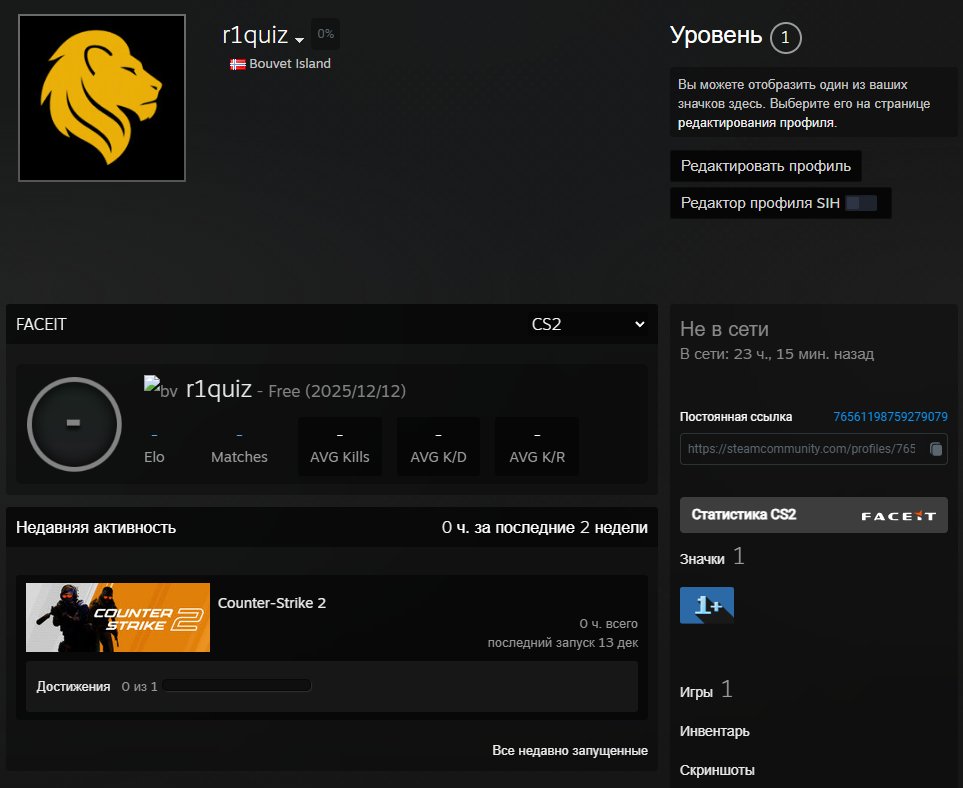Open the Инвентарь section in the sidebar

point(714,731)
